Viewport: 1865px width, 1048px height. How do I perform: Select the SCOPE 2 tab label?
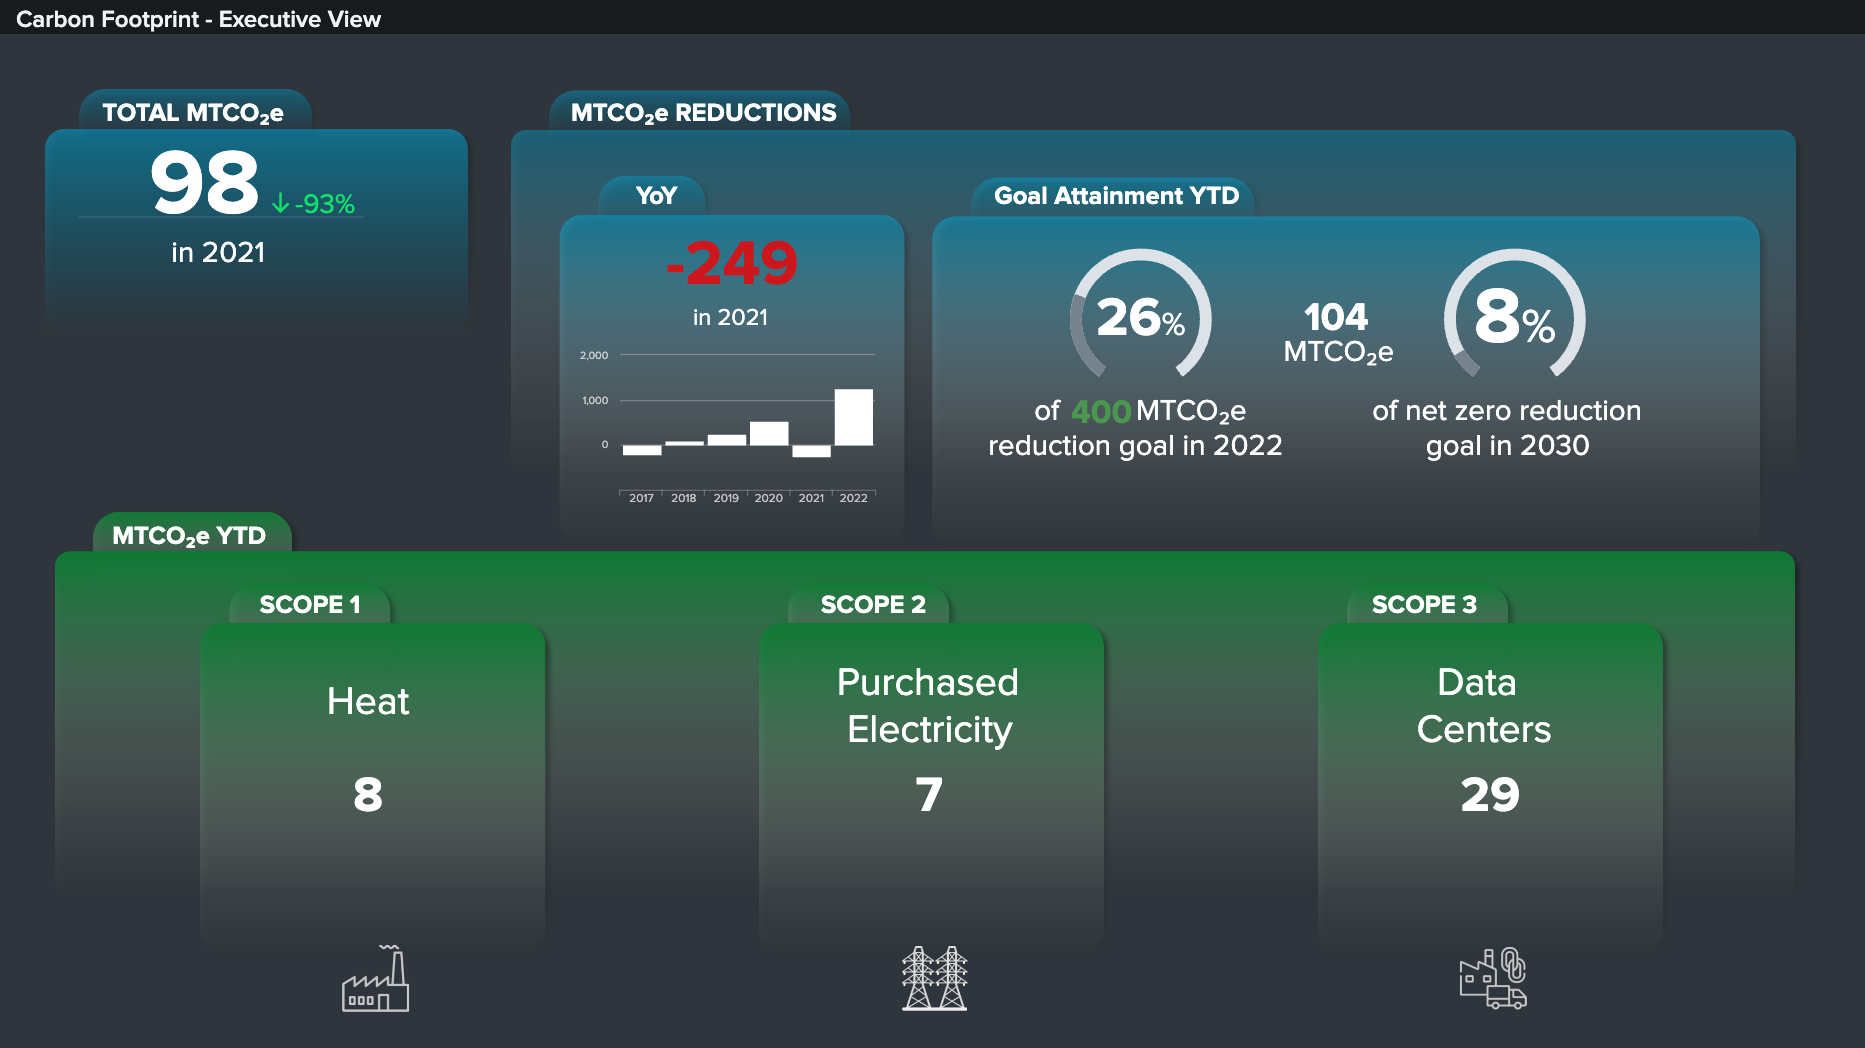click(873, 605)
